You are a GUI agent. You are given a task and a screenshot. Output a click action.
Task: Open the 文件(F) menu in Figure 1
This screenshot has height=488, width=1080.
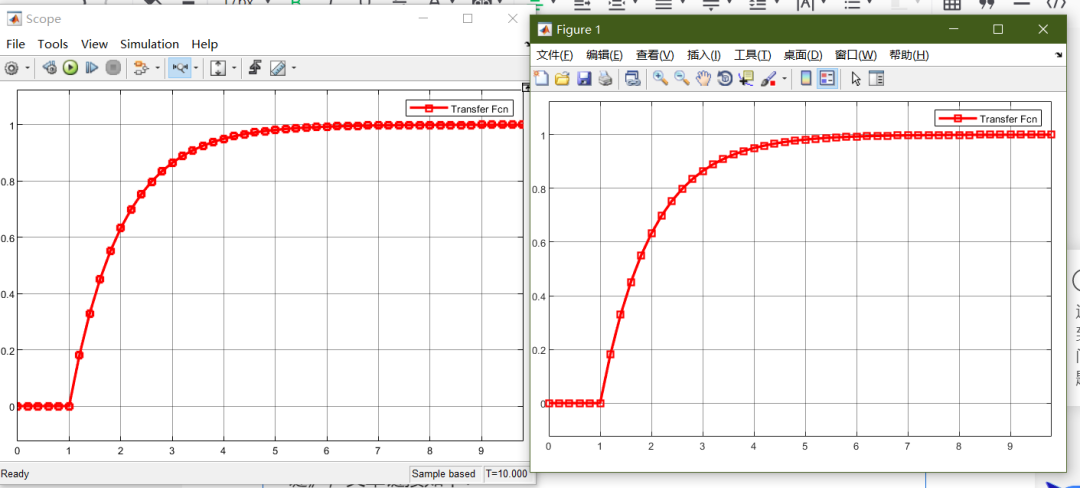coord(554,55)
